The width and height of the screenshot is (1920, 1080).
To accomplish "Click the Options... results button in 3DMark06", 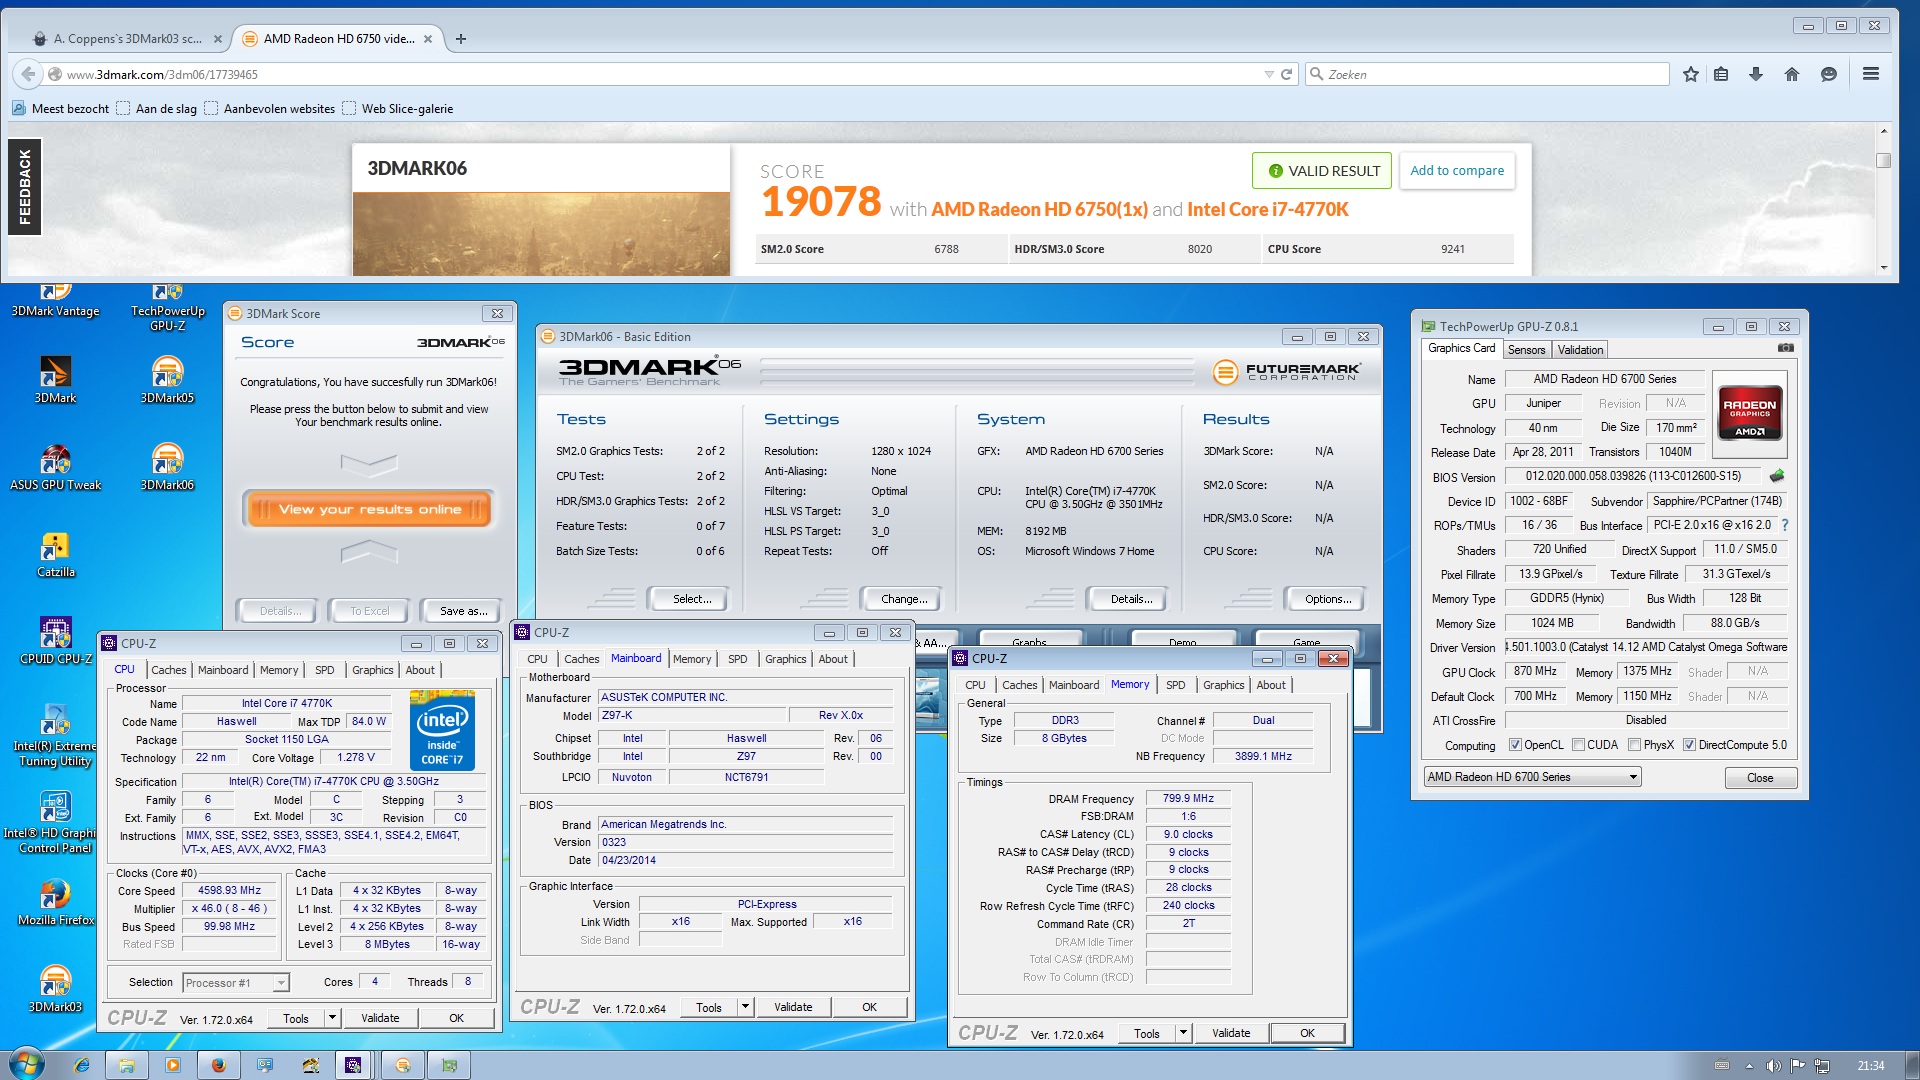I will point(1328,599).
